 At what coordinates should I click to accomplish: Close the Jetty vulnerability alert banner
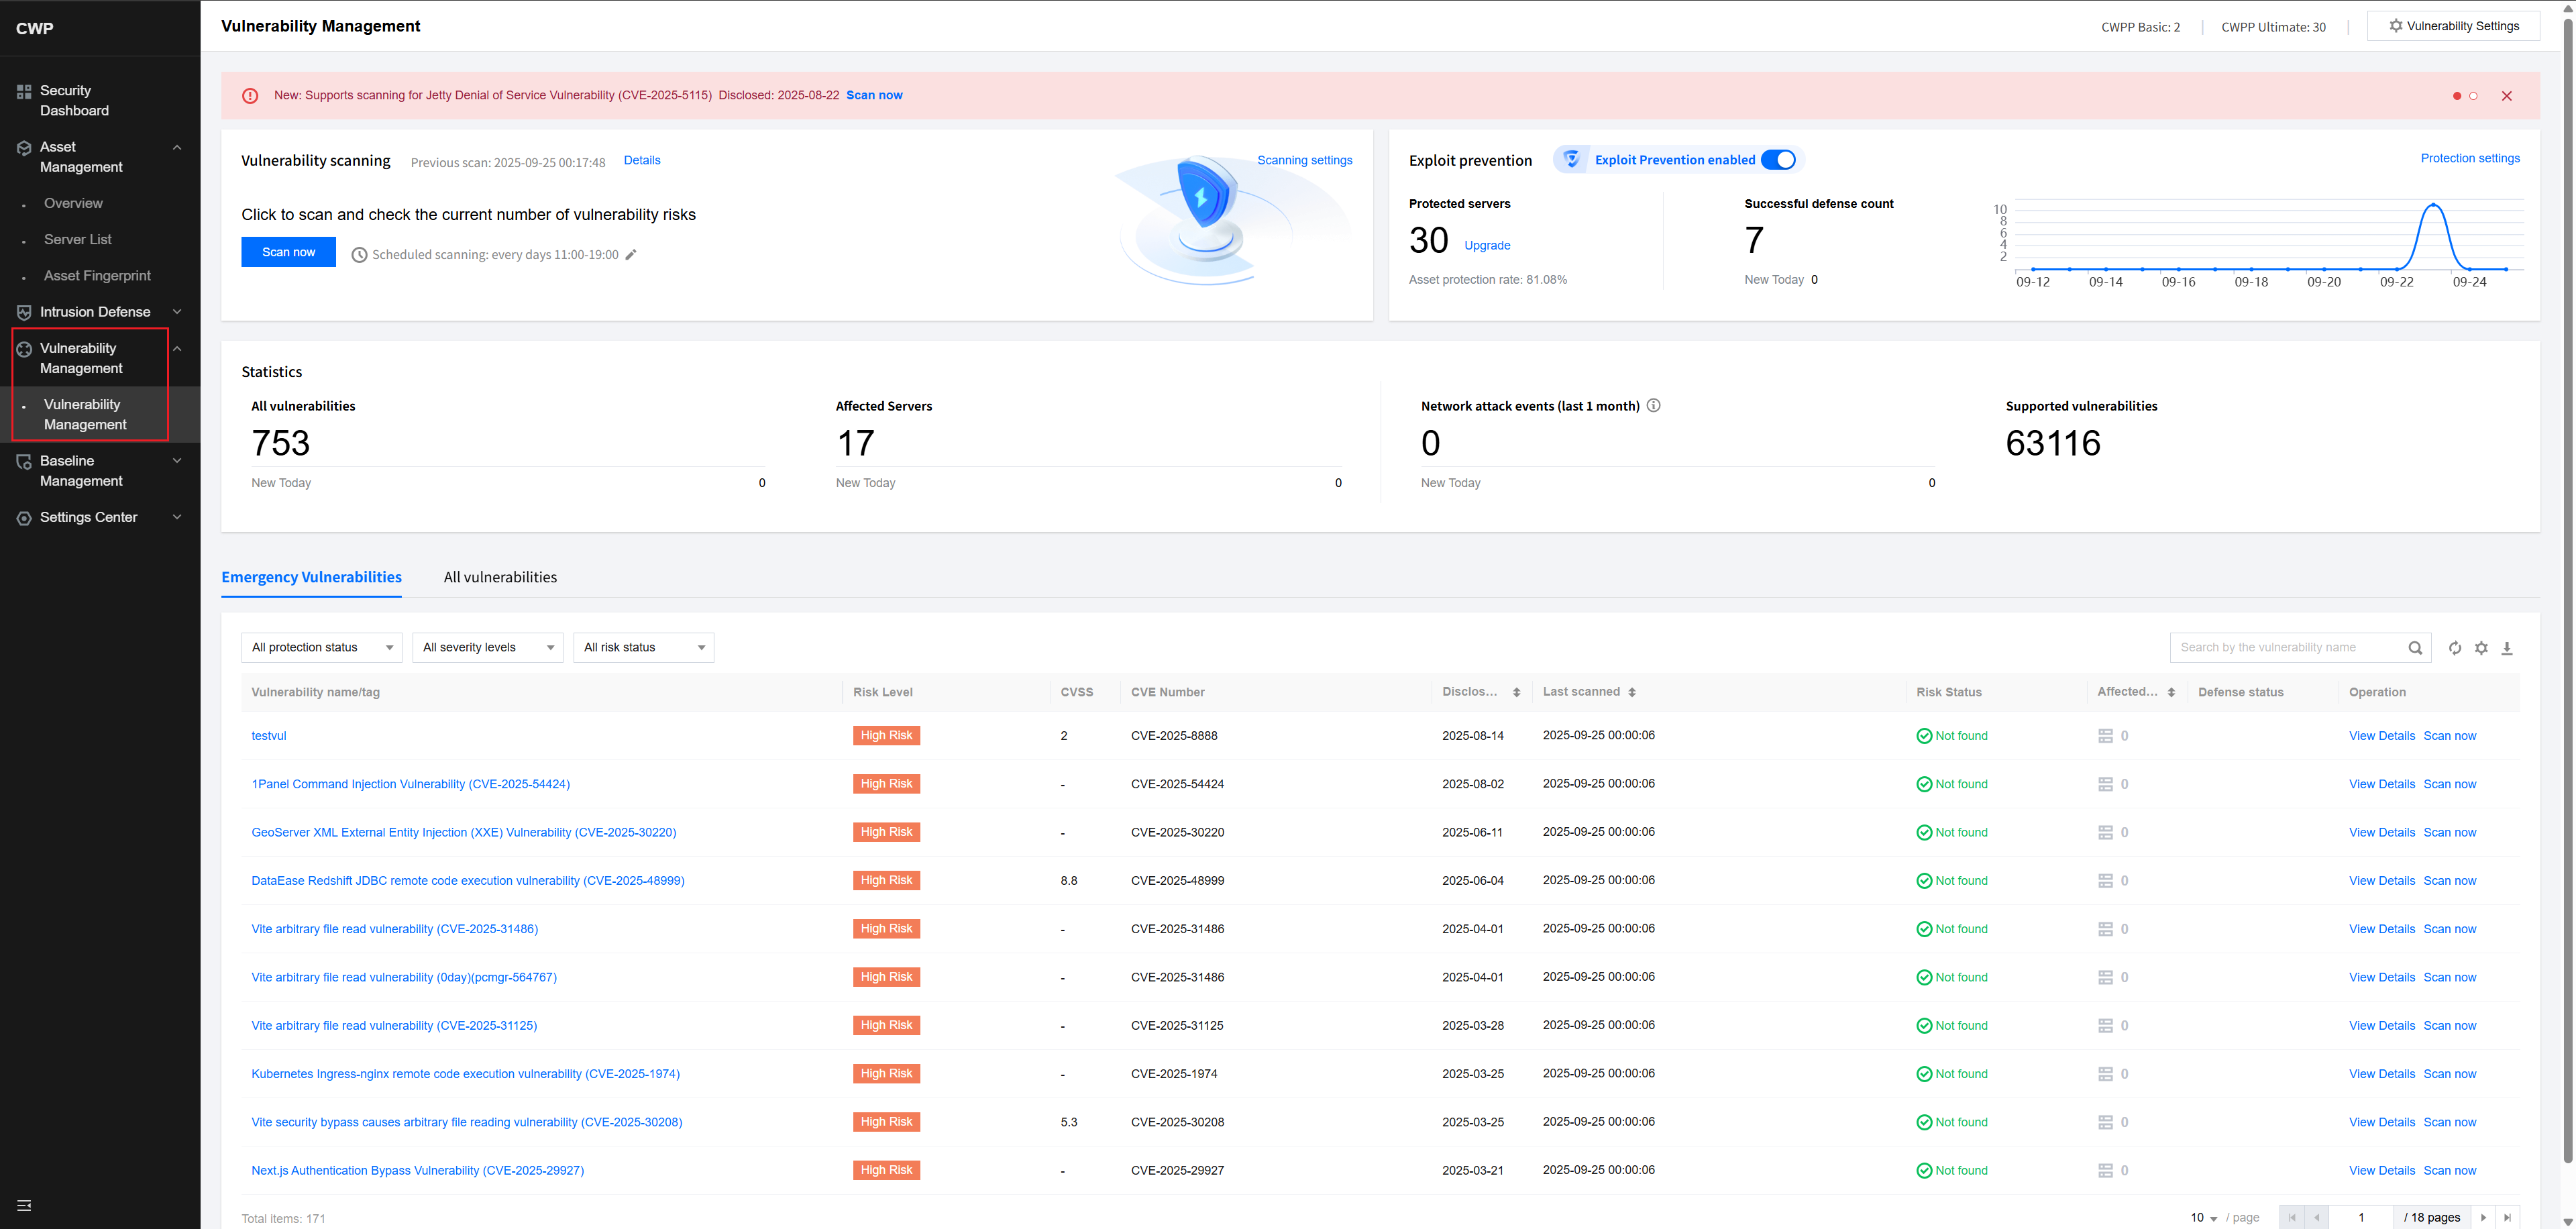point(2506,96)
